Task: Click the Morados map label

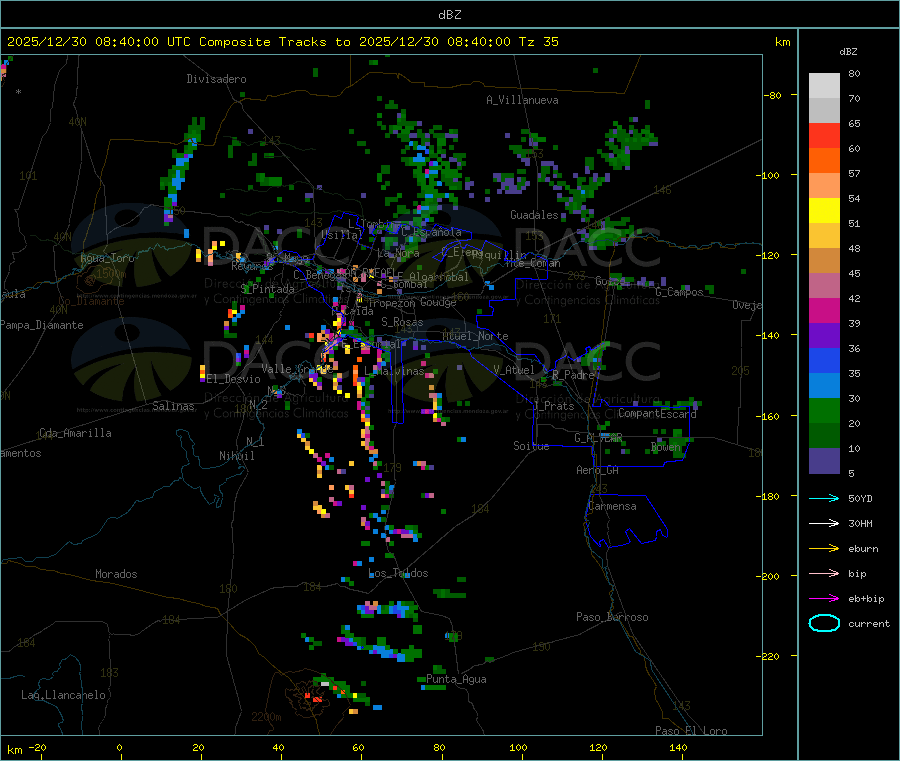Action: click(116, 574)
